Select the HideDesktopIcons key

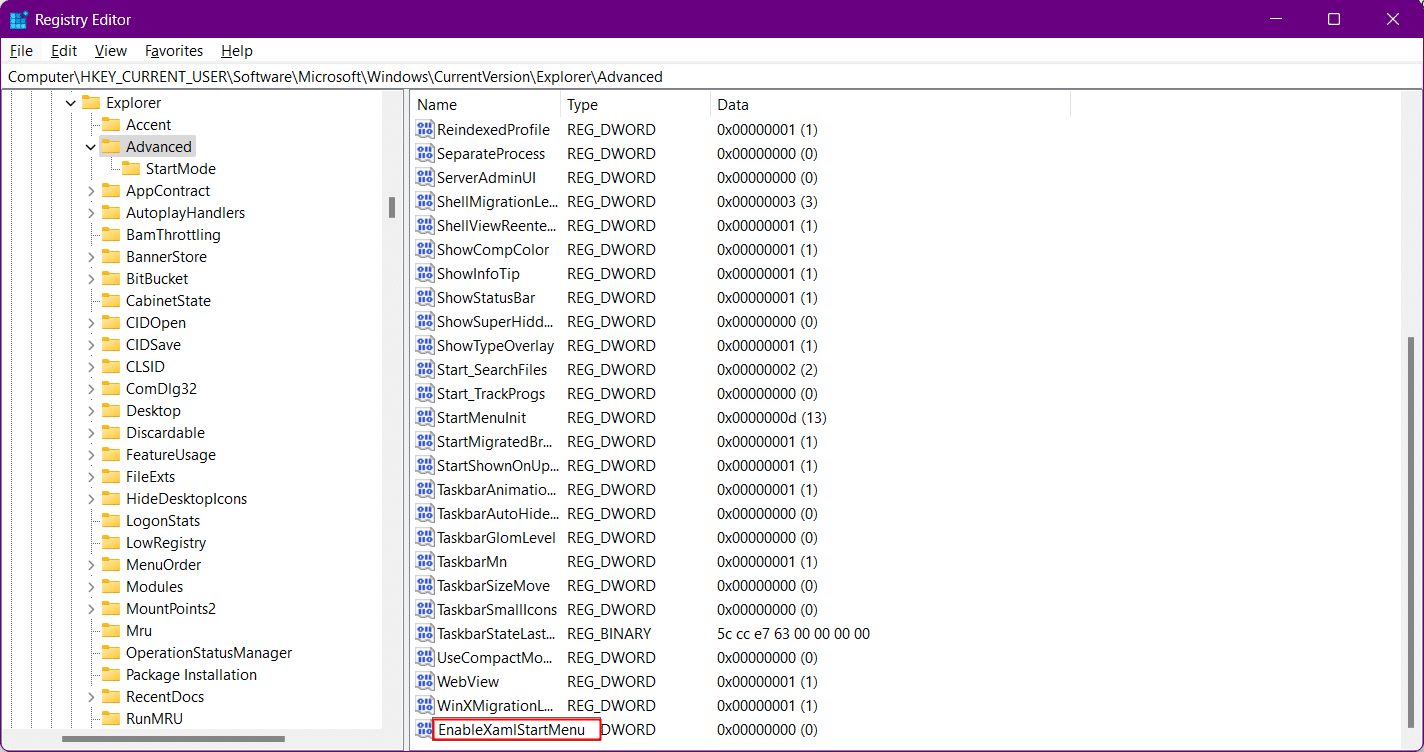(186, 499)
